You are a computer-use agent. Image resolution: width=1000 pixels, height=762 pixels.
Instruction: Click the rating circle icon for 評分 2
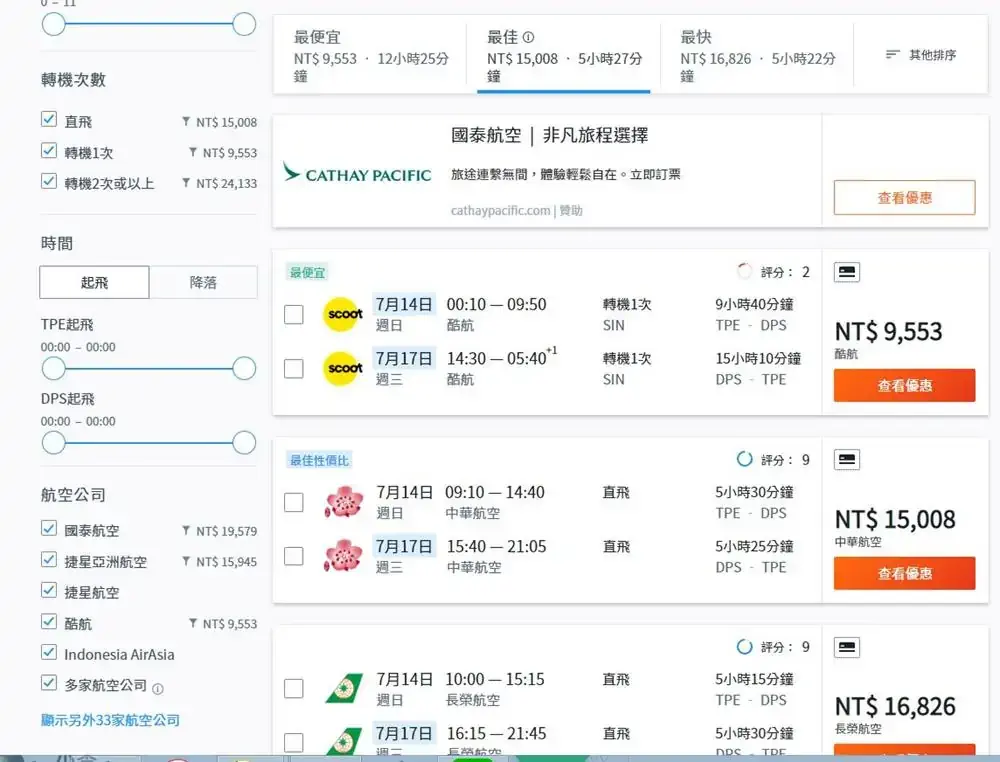(744, 272)
